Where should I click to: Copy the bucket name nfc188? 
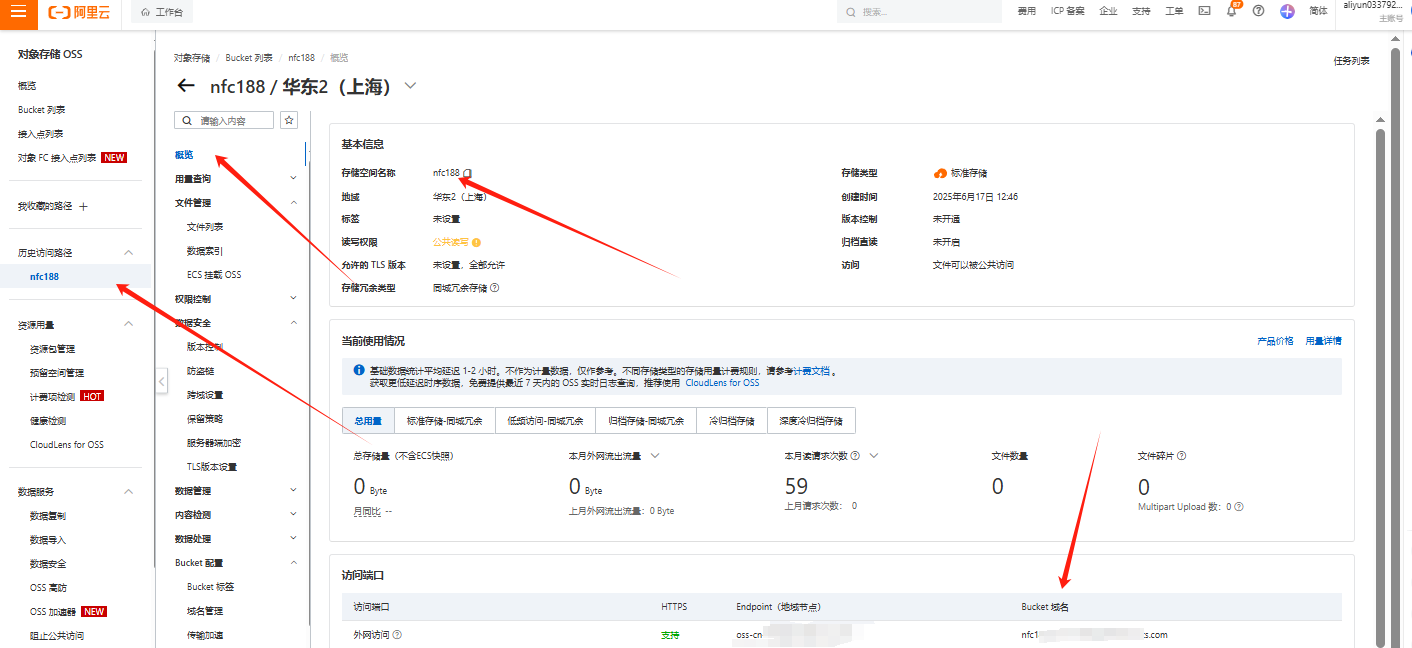click(467, 173)
